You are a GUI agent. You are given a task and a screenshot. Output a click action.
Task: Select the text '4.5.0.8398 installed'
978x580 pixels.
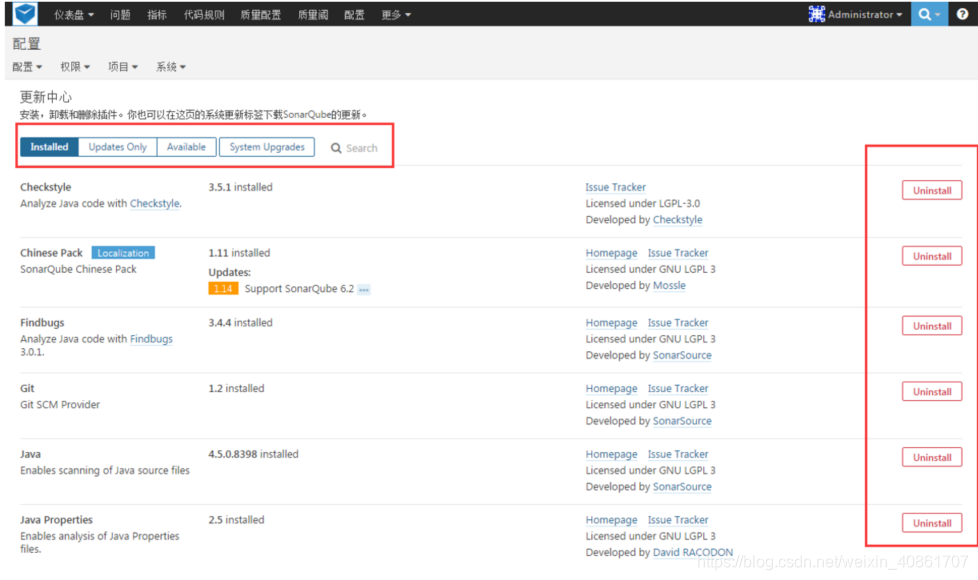(253, 455)
